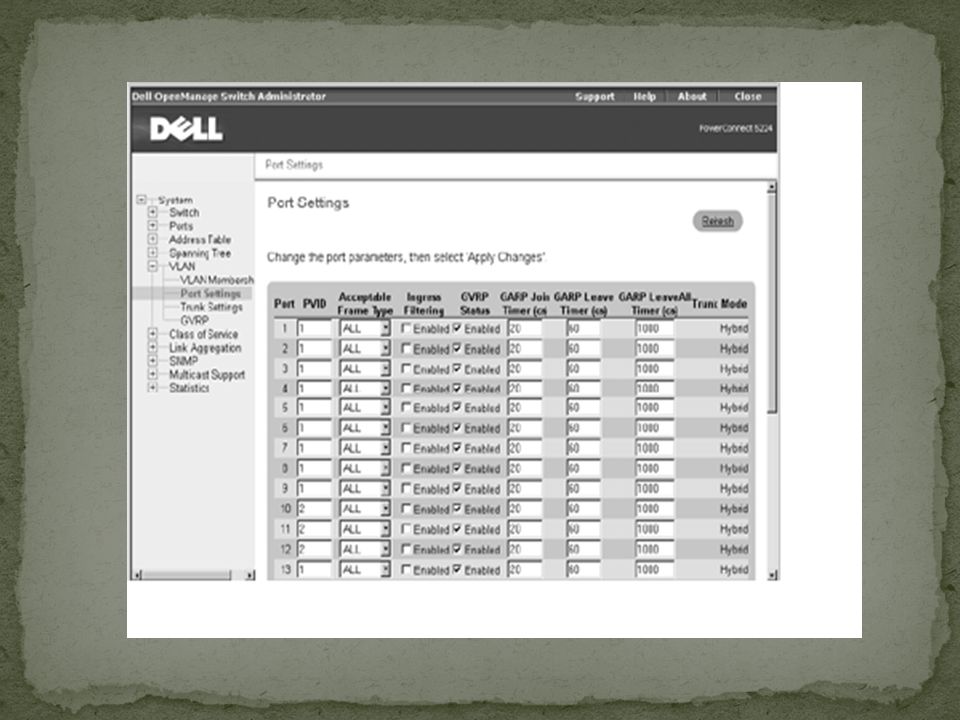
Task: Click the PVID field for port 1
Action: coord(314,329)
